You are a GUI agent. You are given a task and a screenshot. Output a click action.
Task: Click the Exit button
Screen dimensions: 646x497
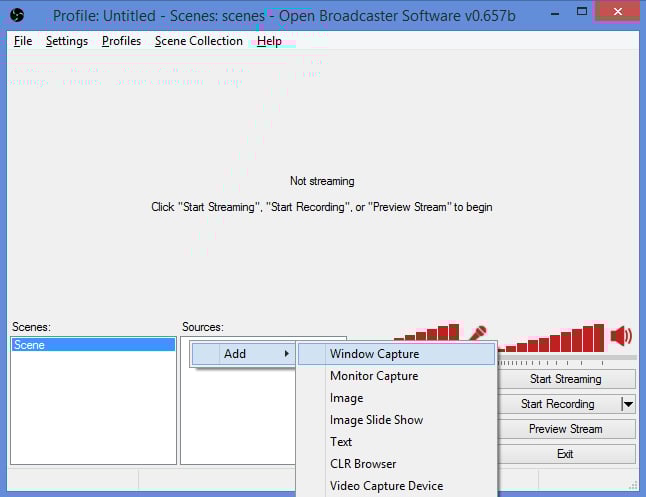click(566, 454)
